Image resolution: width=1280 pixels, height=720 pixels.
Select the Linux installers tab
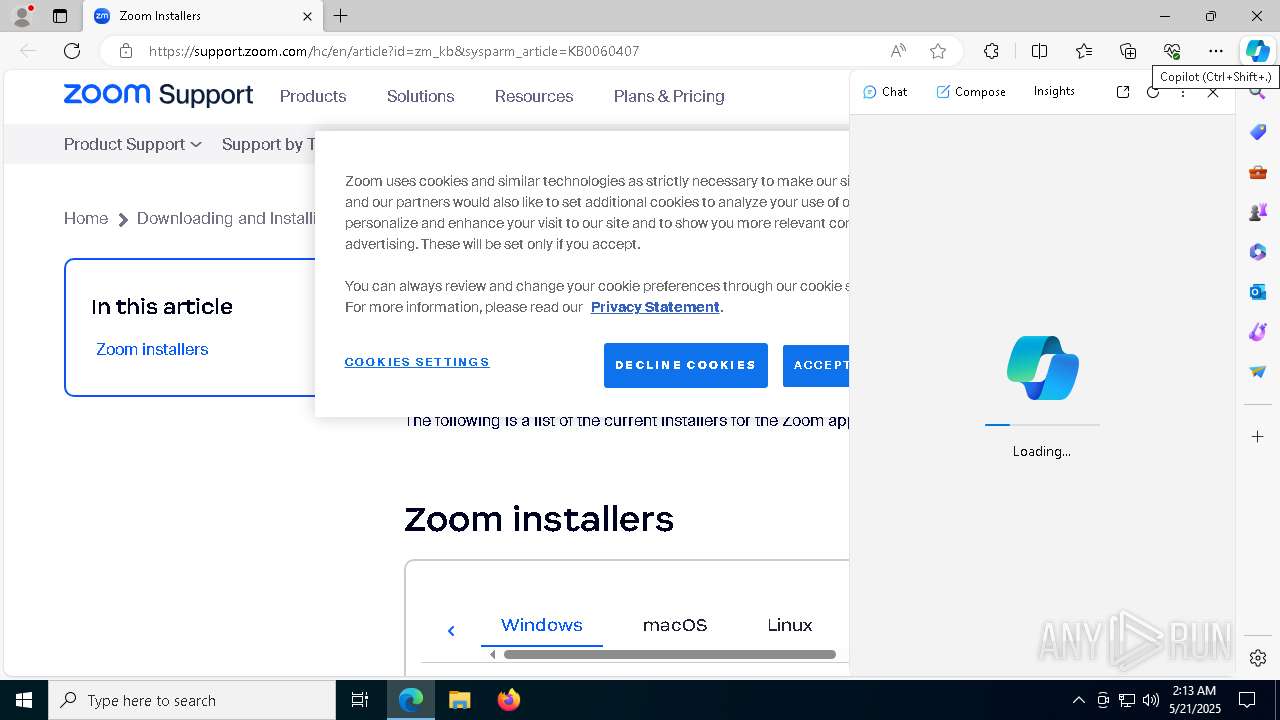click(x=790, y=625)
